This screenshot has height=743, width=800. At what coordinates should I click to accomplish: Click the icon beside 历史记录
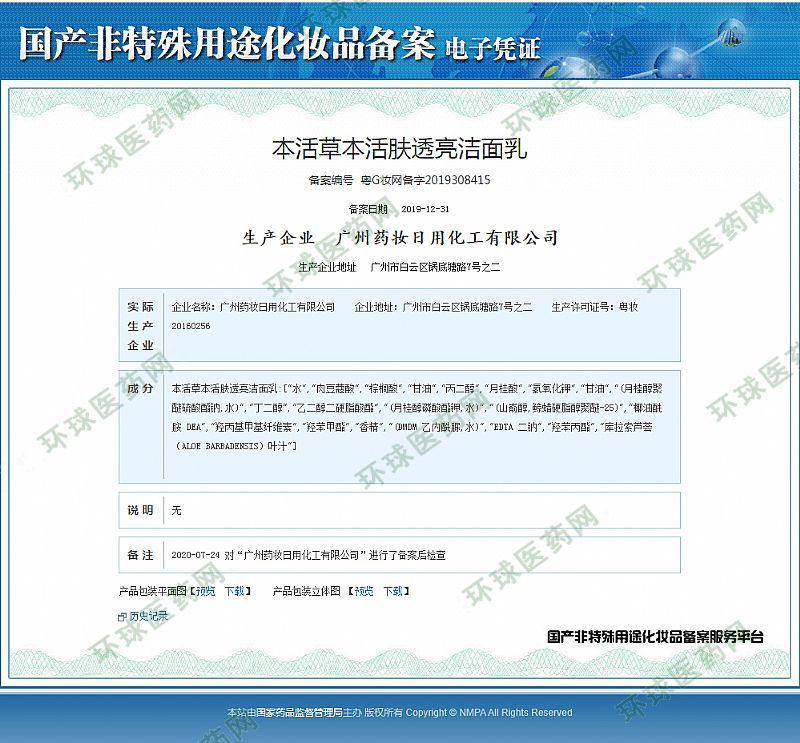point(122,617)
